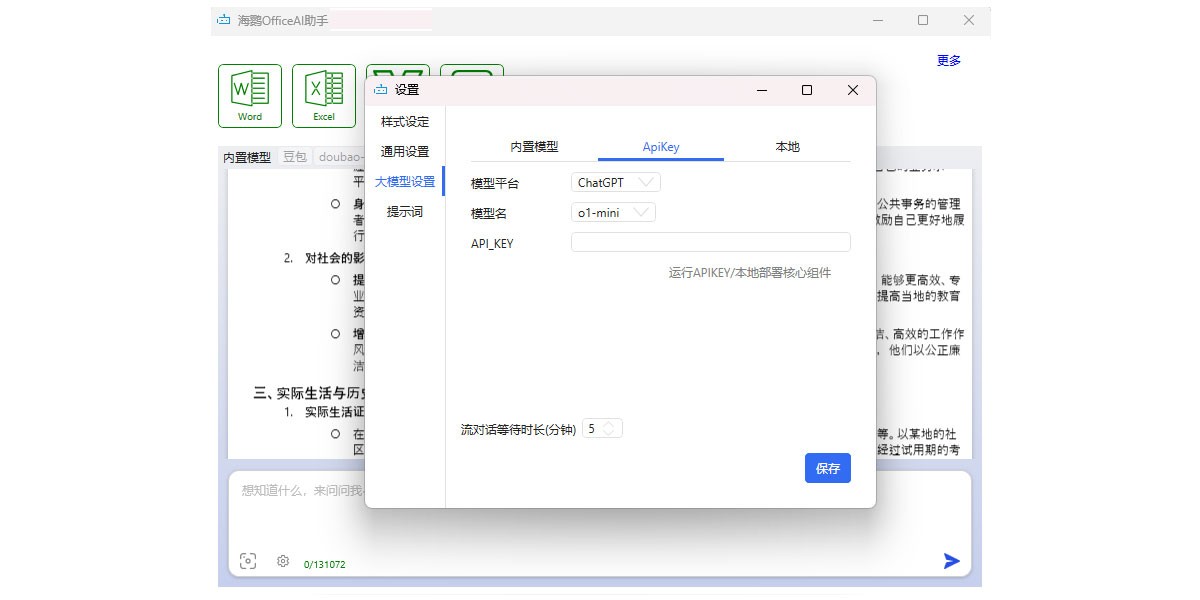Open settings via the gear icon

(x=283, y=561)
